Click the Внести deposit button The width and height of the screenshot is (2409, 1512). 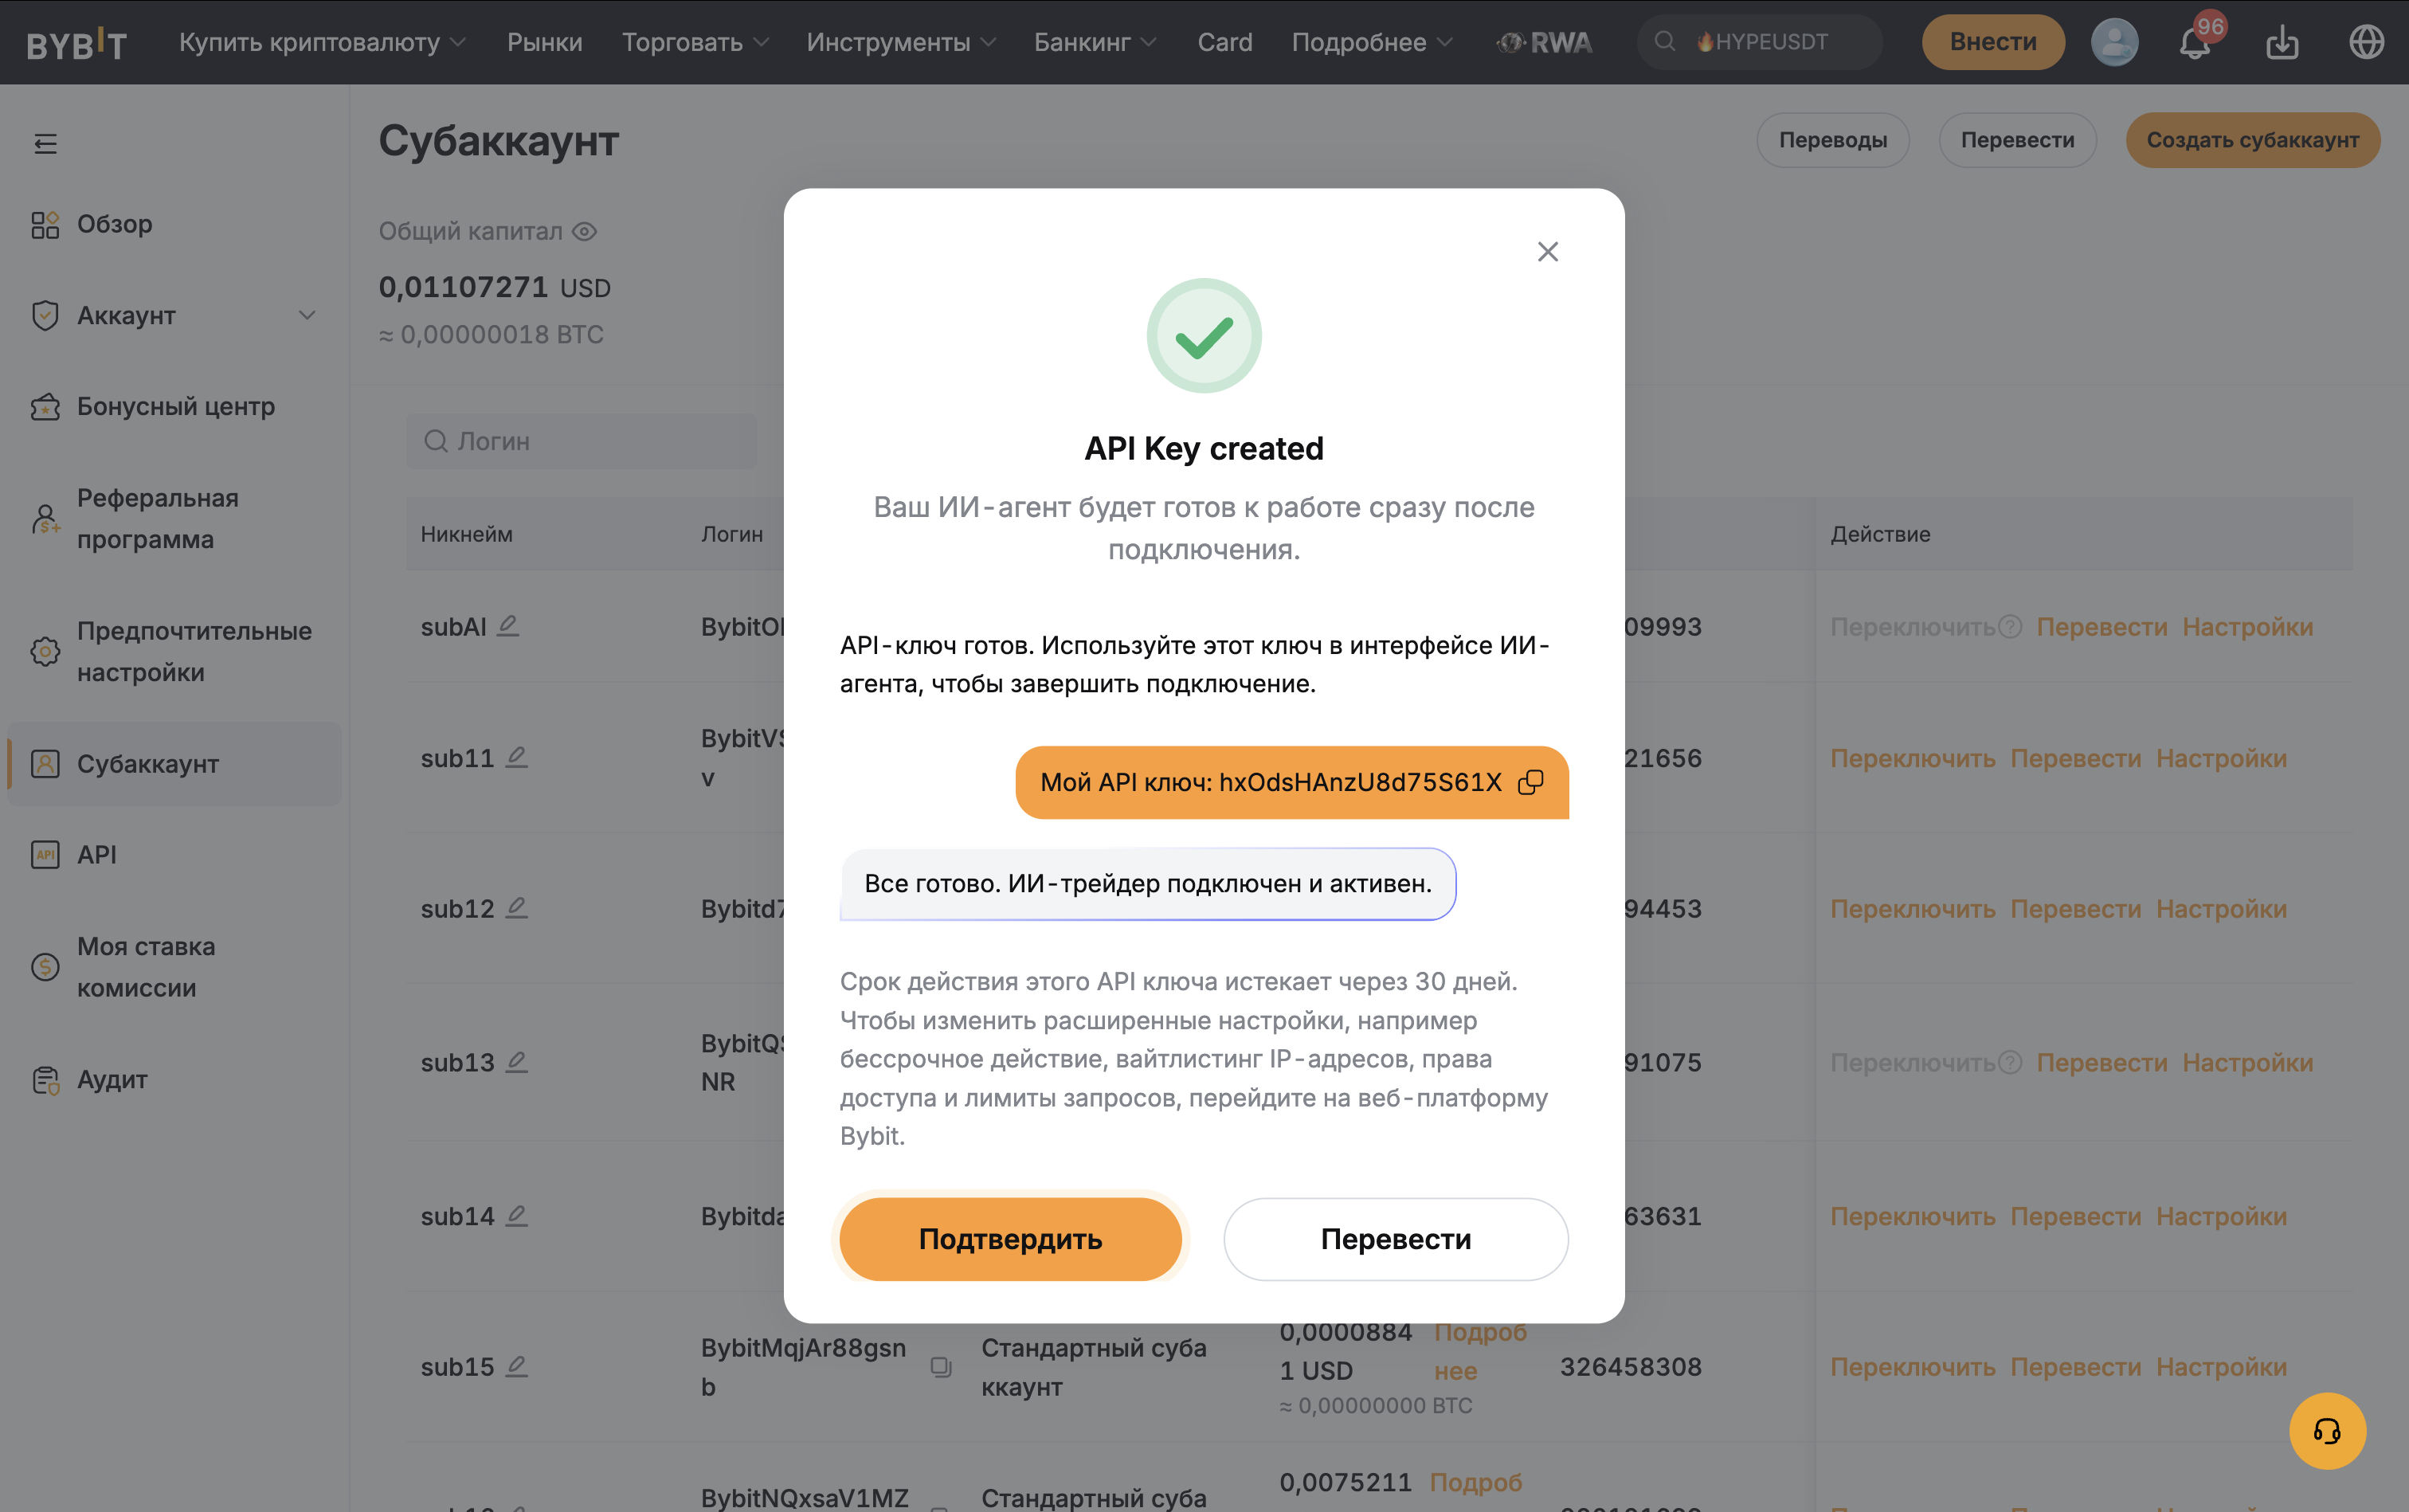point(1992,42)
